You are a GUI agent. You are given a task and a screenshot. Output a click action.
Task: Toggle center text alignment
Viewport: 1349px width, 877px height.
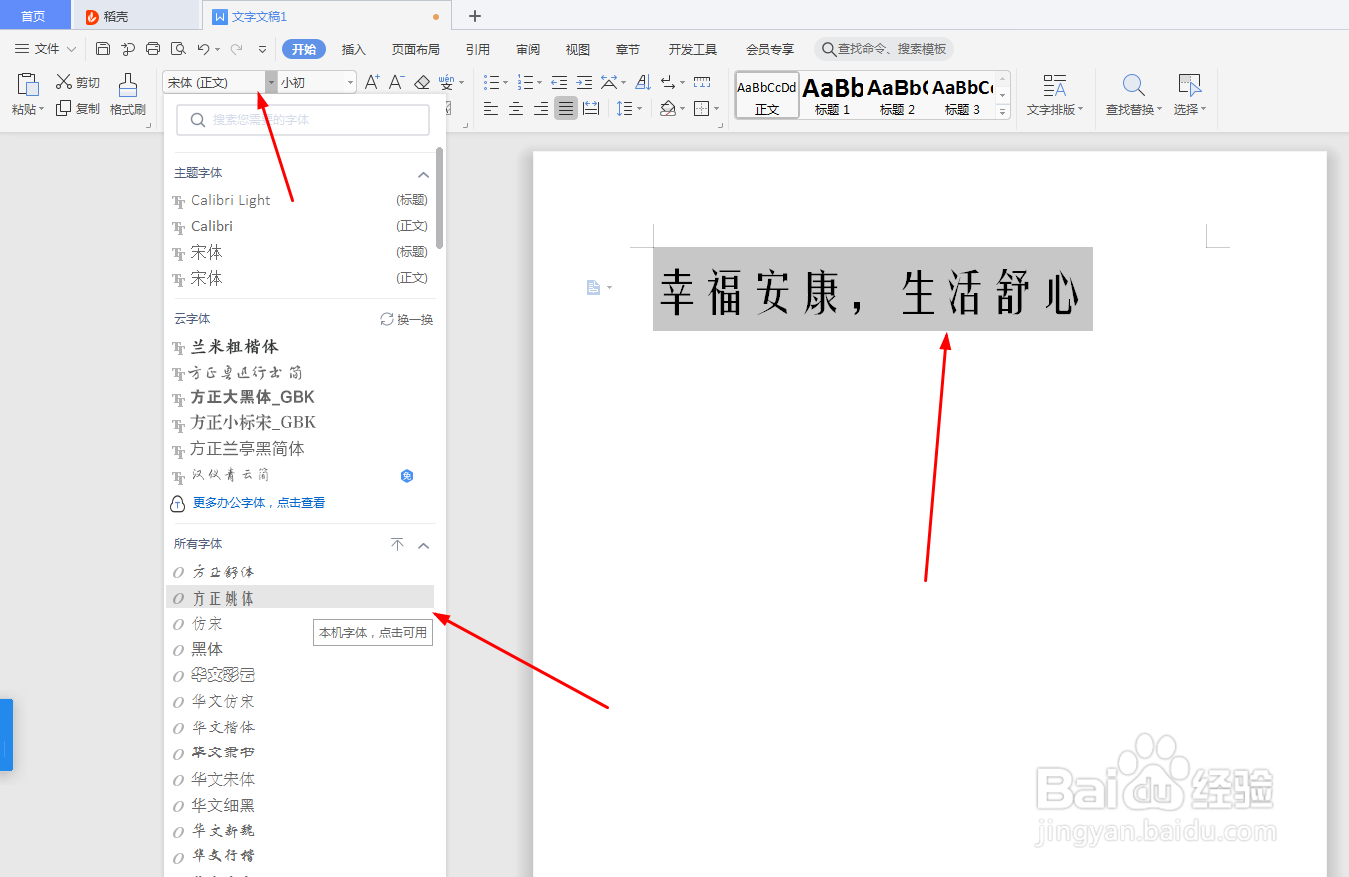[x=515, y=110]
